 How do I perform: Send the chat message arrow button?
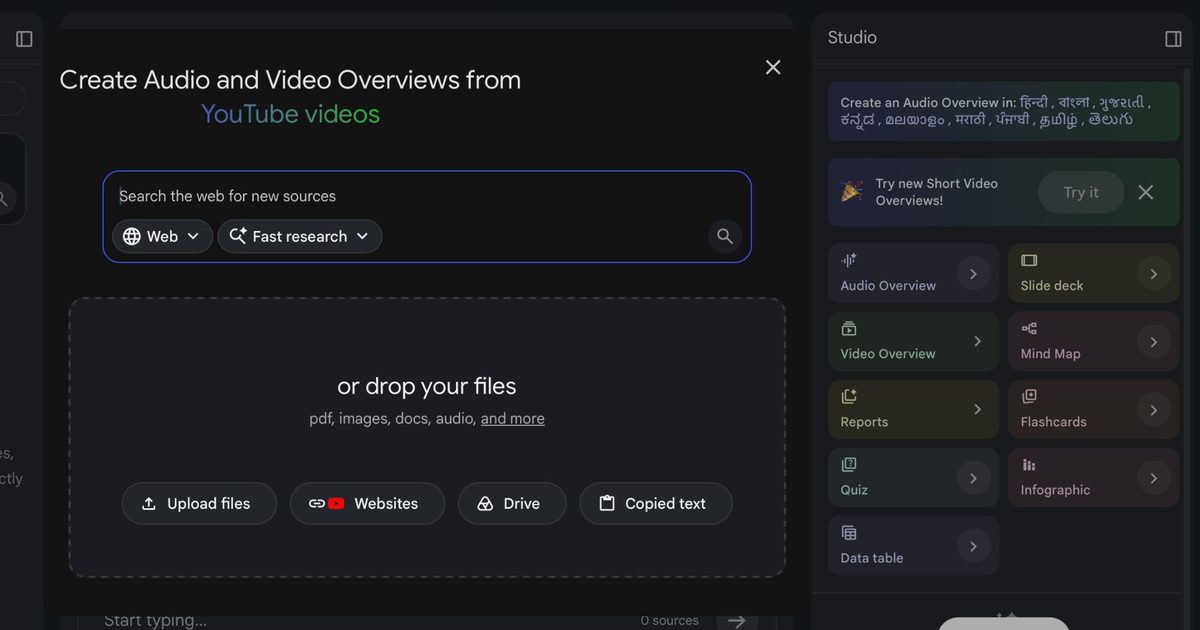click(737, 620)
